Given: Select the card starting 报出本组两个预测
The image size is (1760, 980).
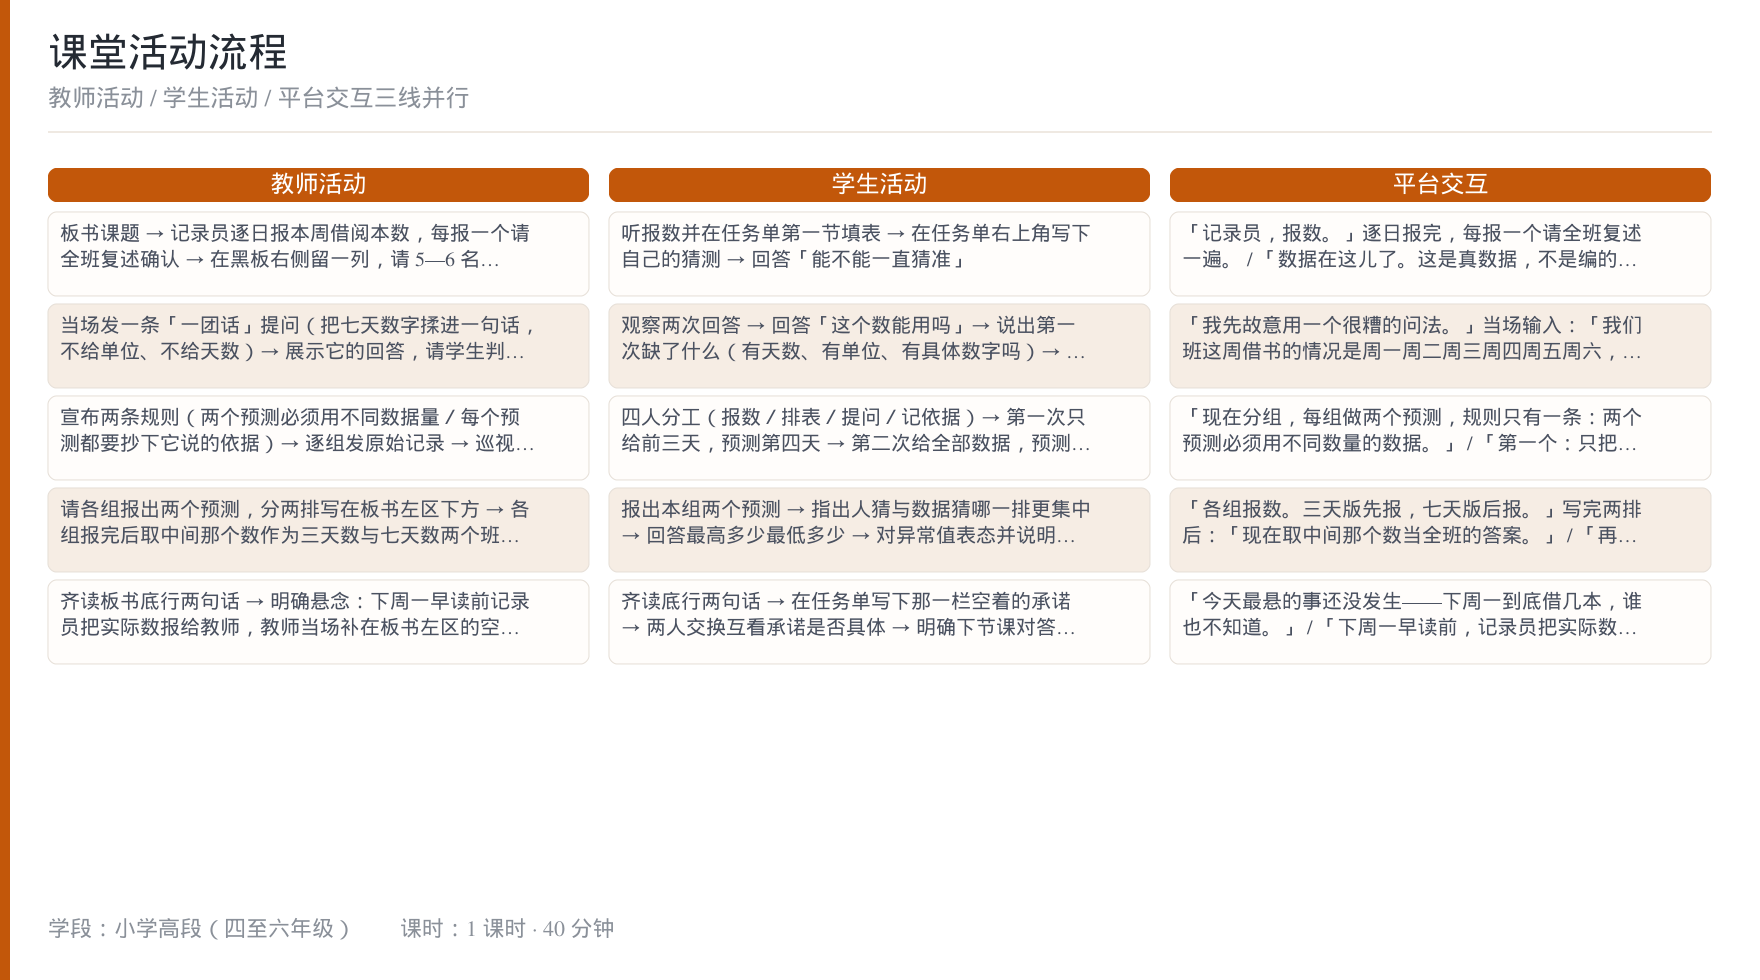Looking at the screenshot, I should click(879, 530).
